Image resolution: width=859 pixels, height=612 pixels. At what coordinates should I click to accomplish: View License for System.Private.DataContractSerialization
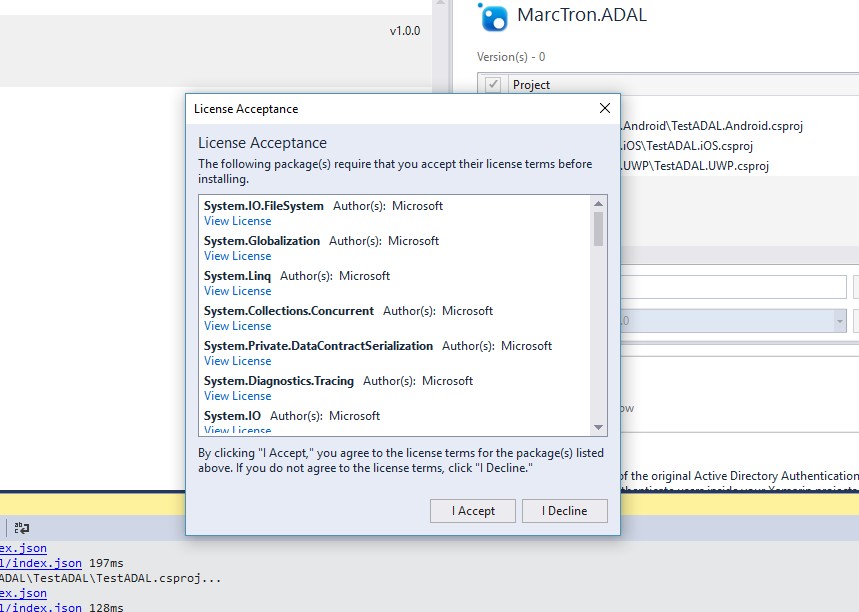(x=237, y=361)
